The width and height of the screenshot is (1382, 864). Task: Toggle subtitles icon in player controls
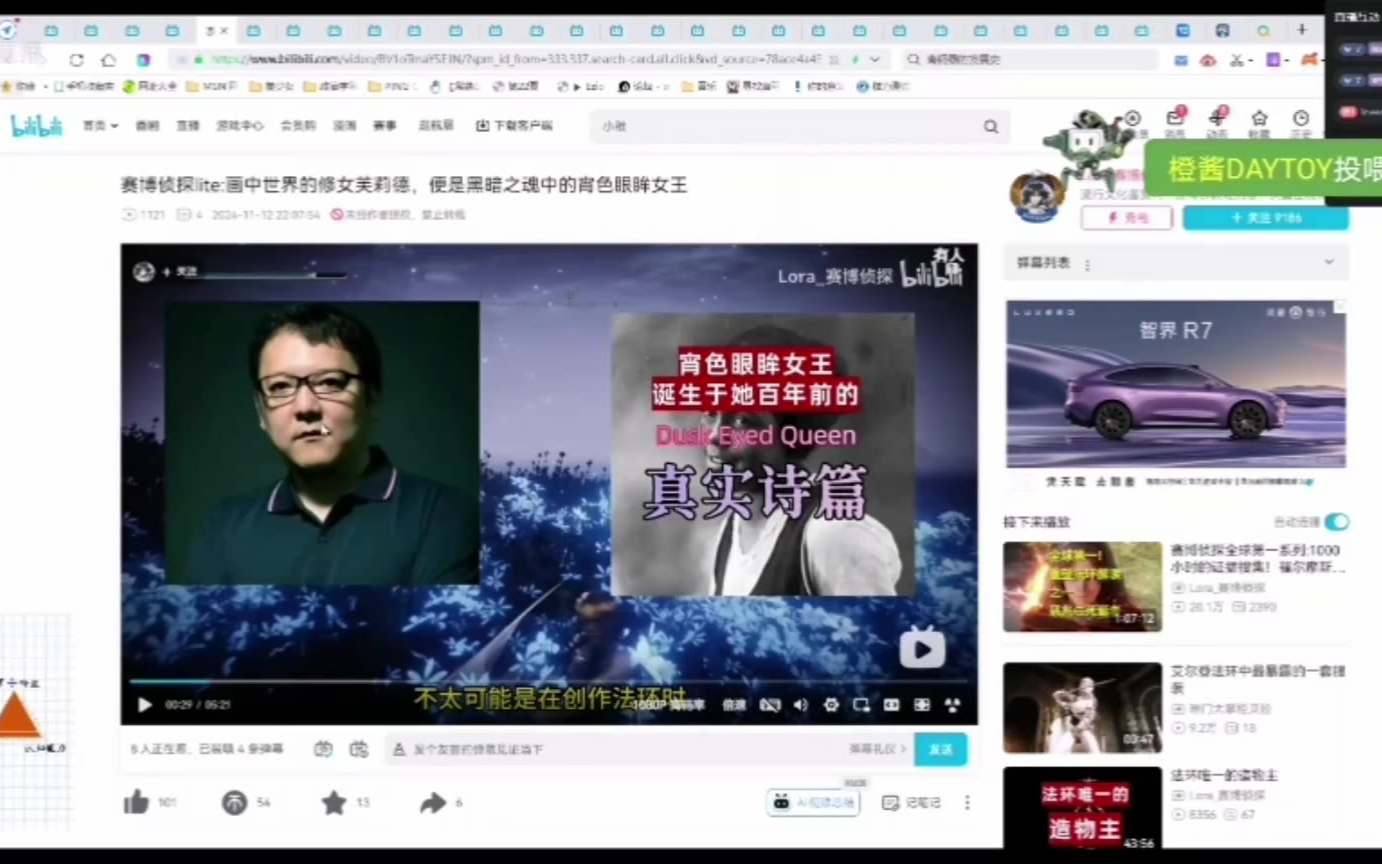click(x=769, y=705)
